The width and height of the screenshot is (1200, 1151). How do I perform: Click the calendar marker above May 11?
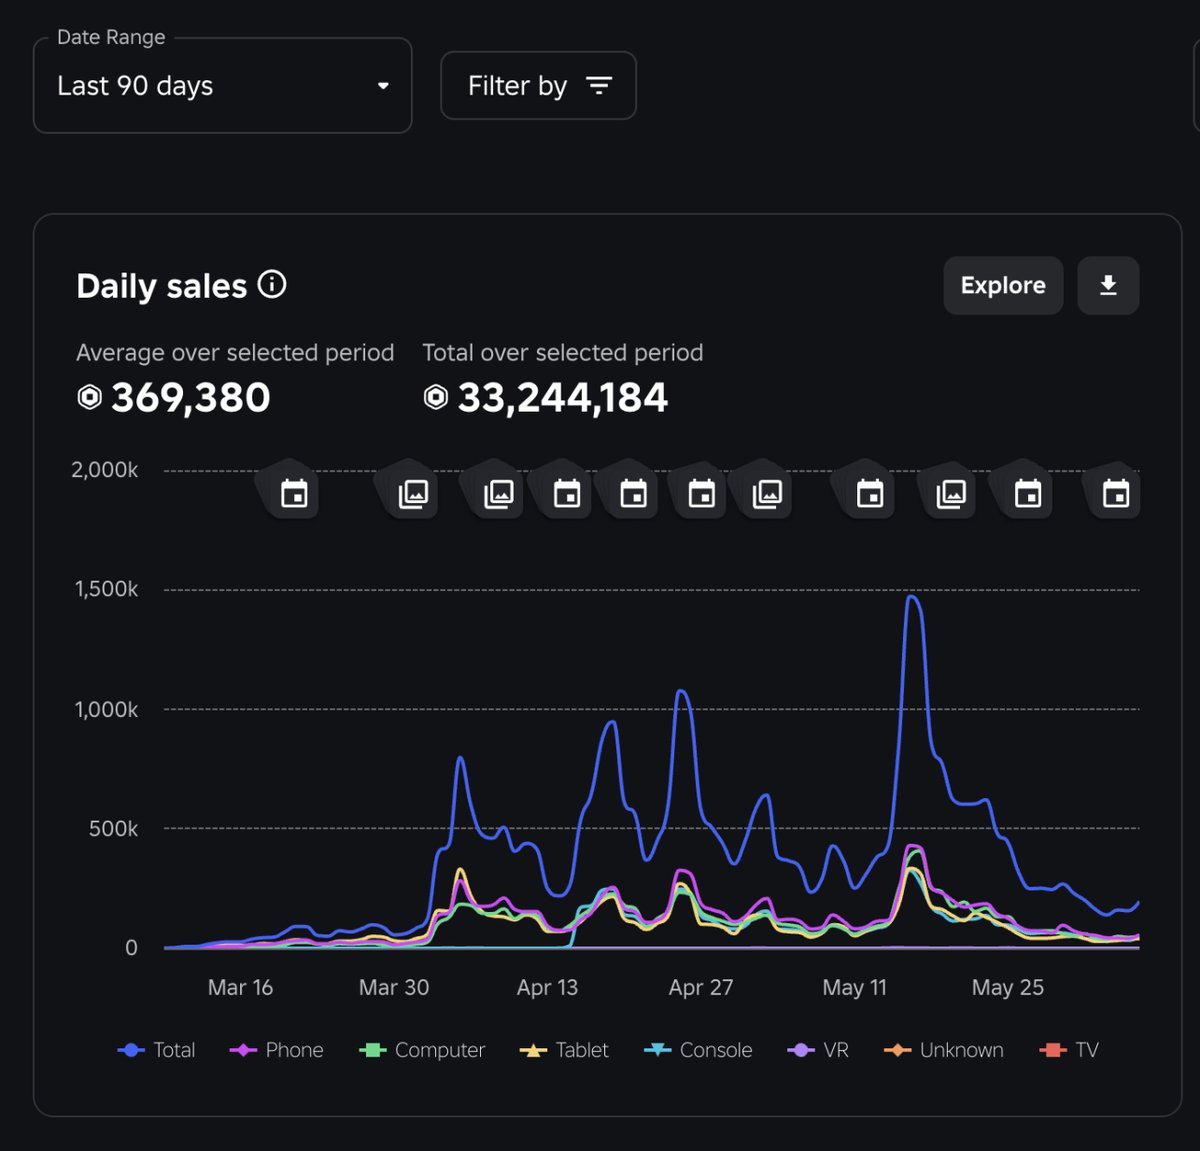(870, 493)
